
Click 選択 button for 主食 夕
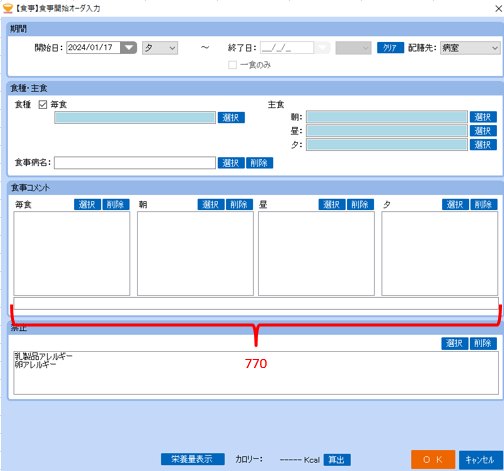[x=483, y=145]
